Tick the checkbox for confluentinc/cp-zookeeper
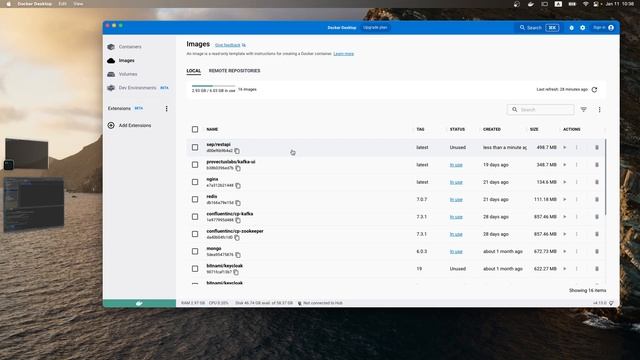This screenshot has height=360, width=640. click(x=195, y=234)
